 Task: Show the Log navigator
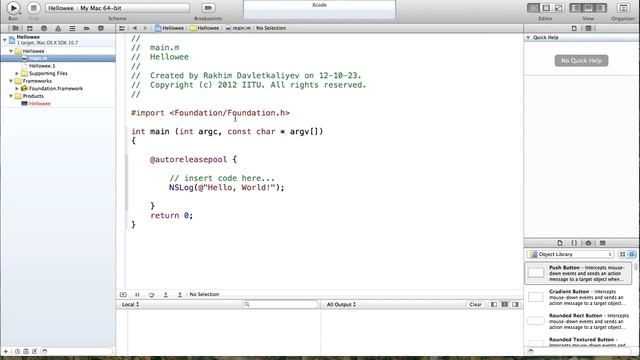(101, 28)
